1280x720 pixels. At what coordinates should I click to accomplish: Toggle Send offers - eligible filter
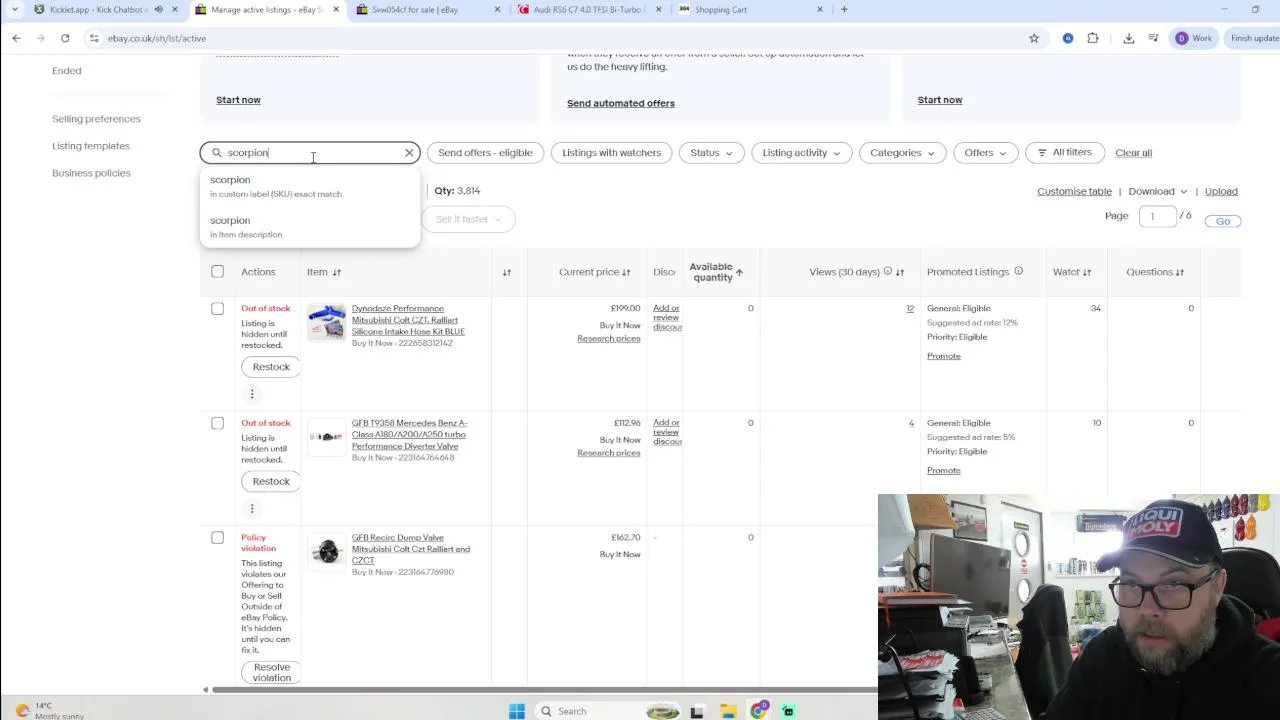tap(485, 153)
